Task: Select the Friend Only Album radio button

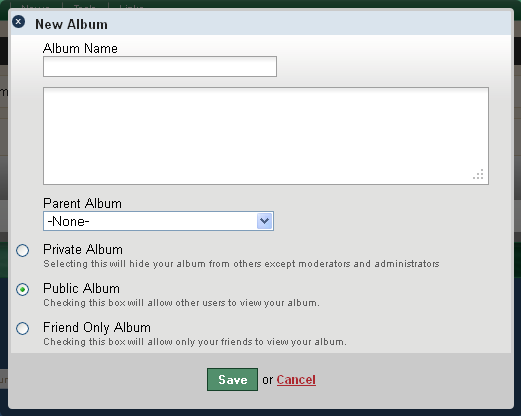Action: (x=23, y=328)
